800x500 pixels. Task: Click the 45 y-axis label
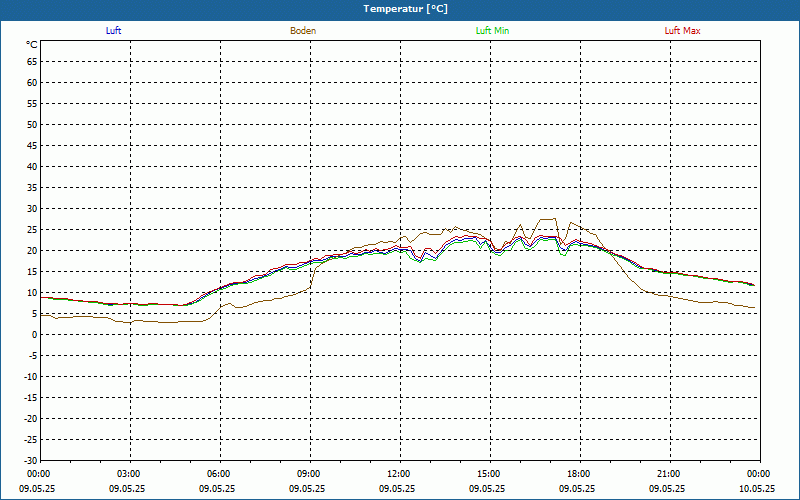click(32, 146)
